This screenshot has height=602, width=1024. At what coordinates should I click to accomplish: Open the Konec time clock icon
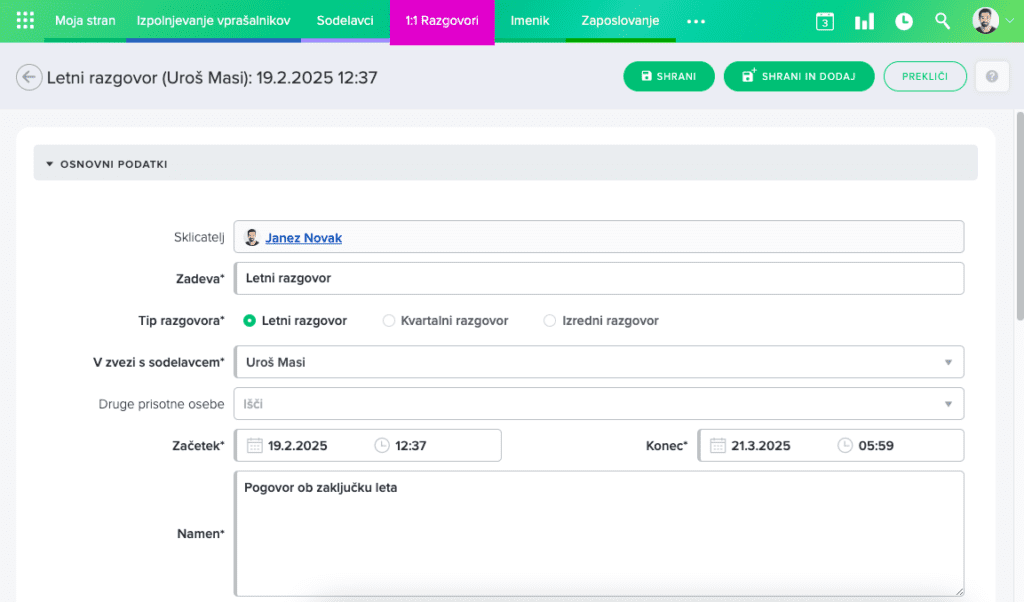[x=845, y=446]
